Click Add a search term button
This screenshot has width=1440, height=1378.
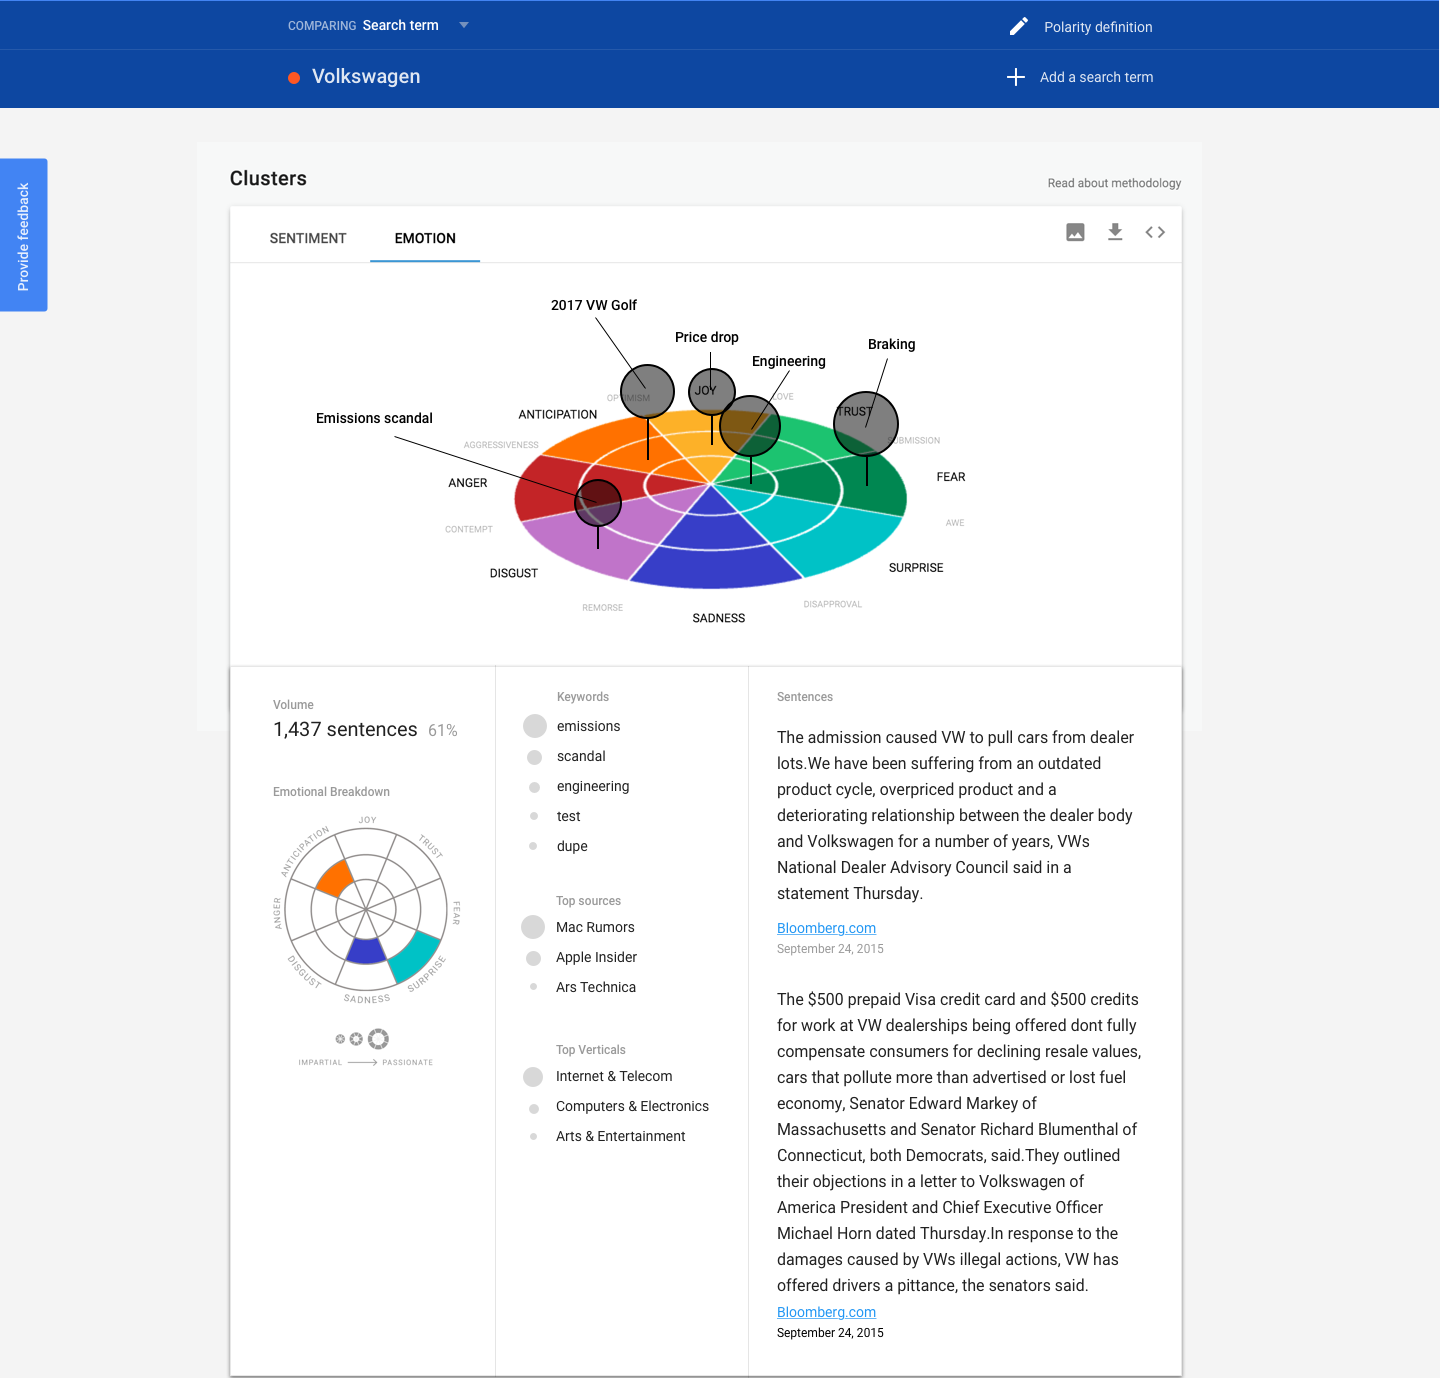[1096, 77]
